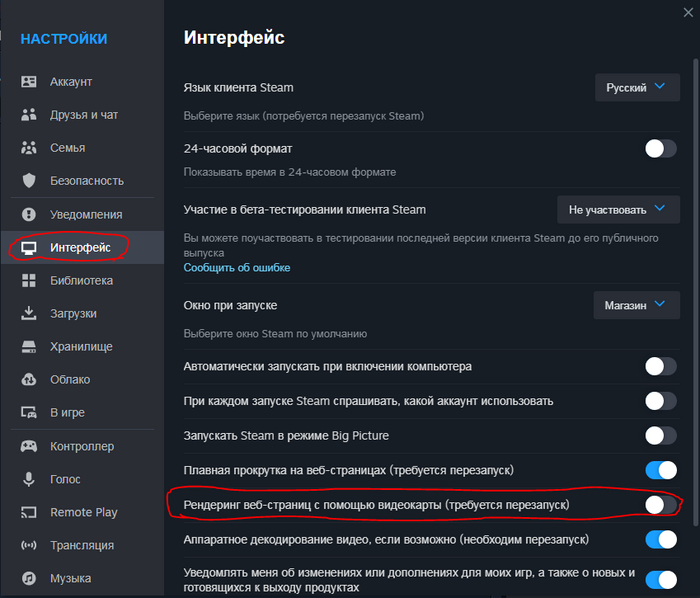Click the Voice (Голос) microphone icon
Viewport: 700px width, 598px height.
pyautogui.click(x=29, y=480)
